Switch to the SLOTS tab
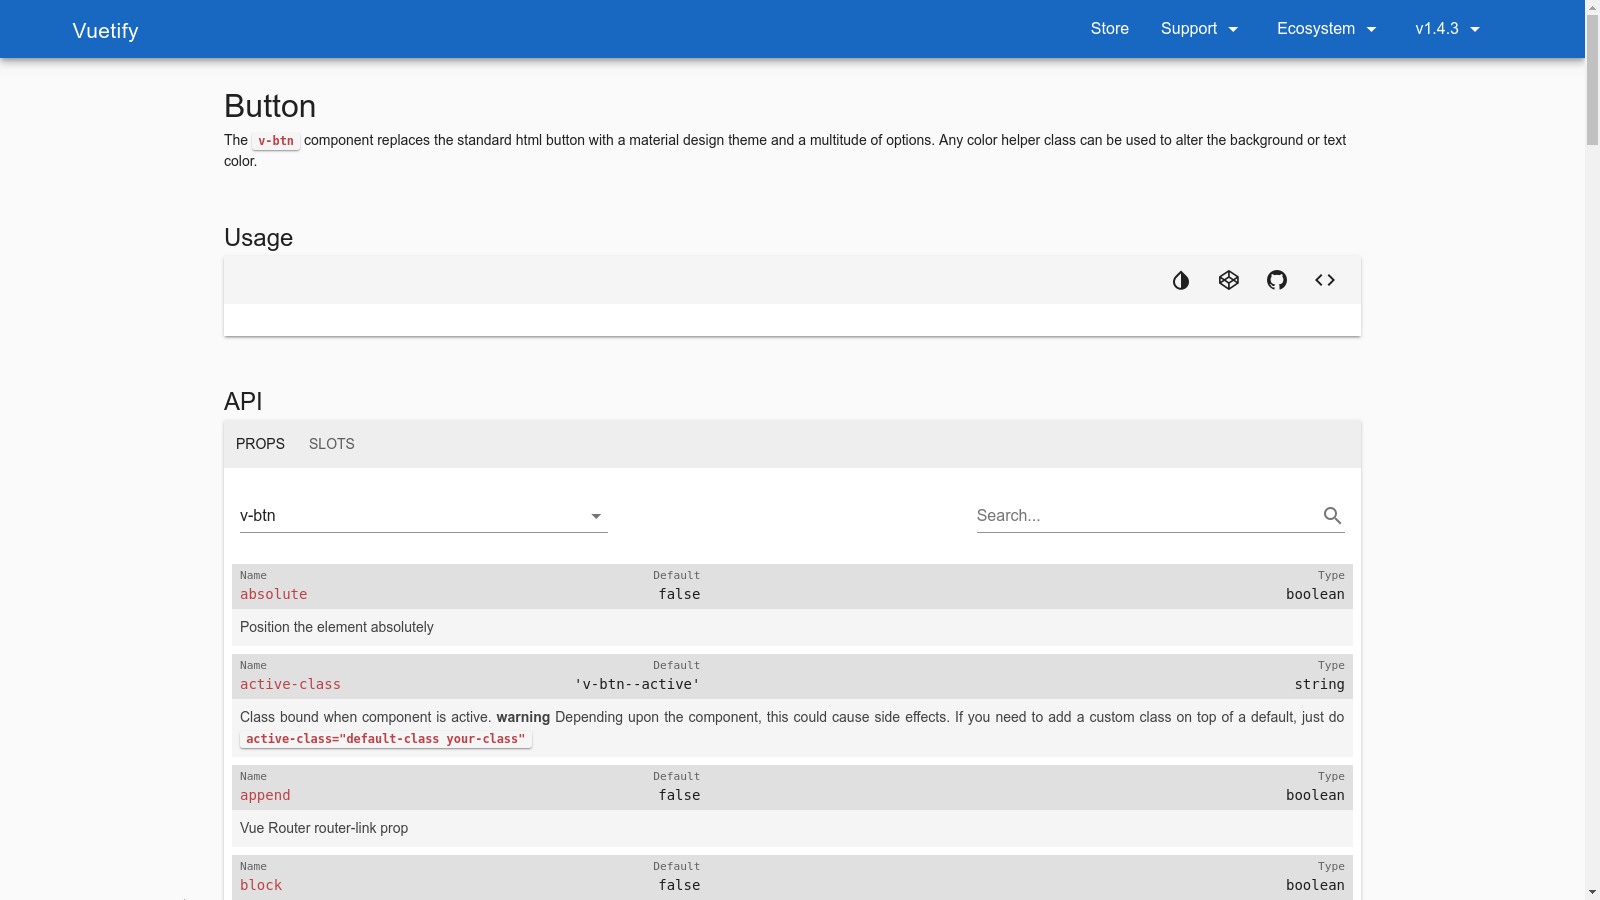The height and width of the screenshot is (900, 1600). pos(331,444)
